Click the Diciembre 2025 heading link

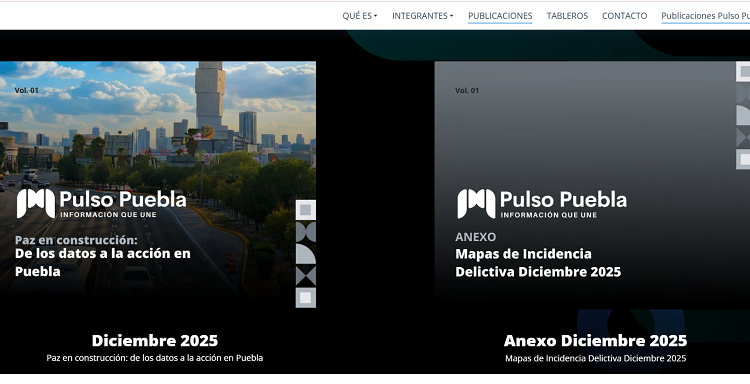click(154, 340)
